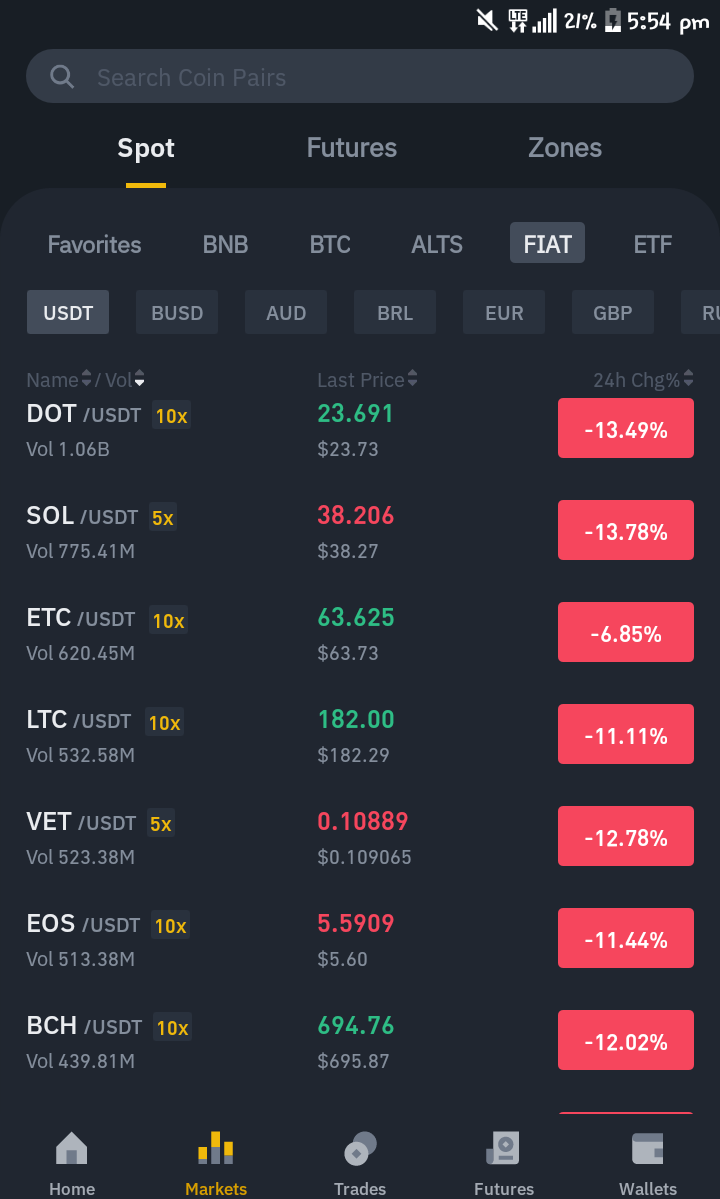
Task: Open the Trades coins icon
Action: [x=360, y=1148]
